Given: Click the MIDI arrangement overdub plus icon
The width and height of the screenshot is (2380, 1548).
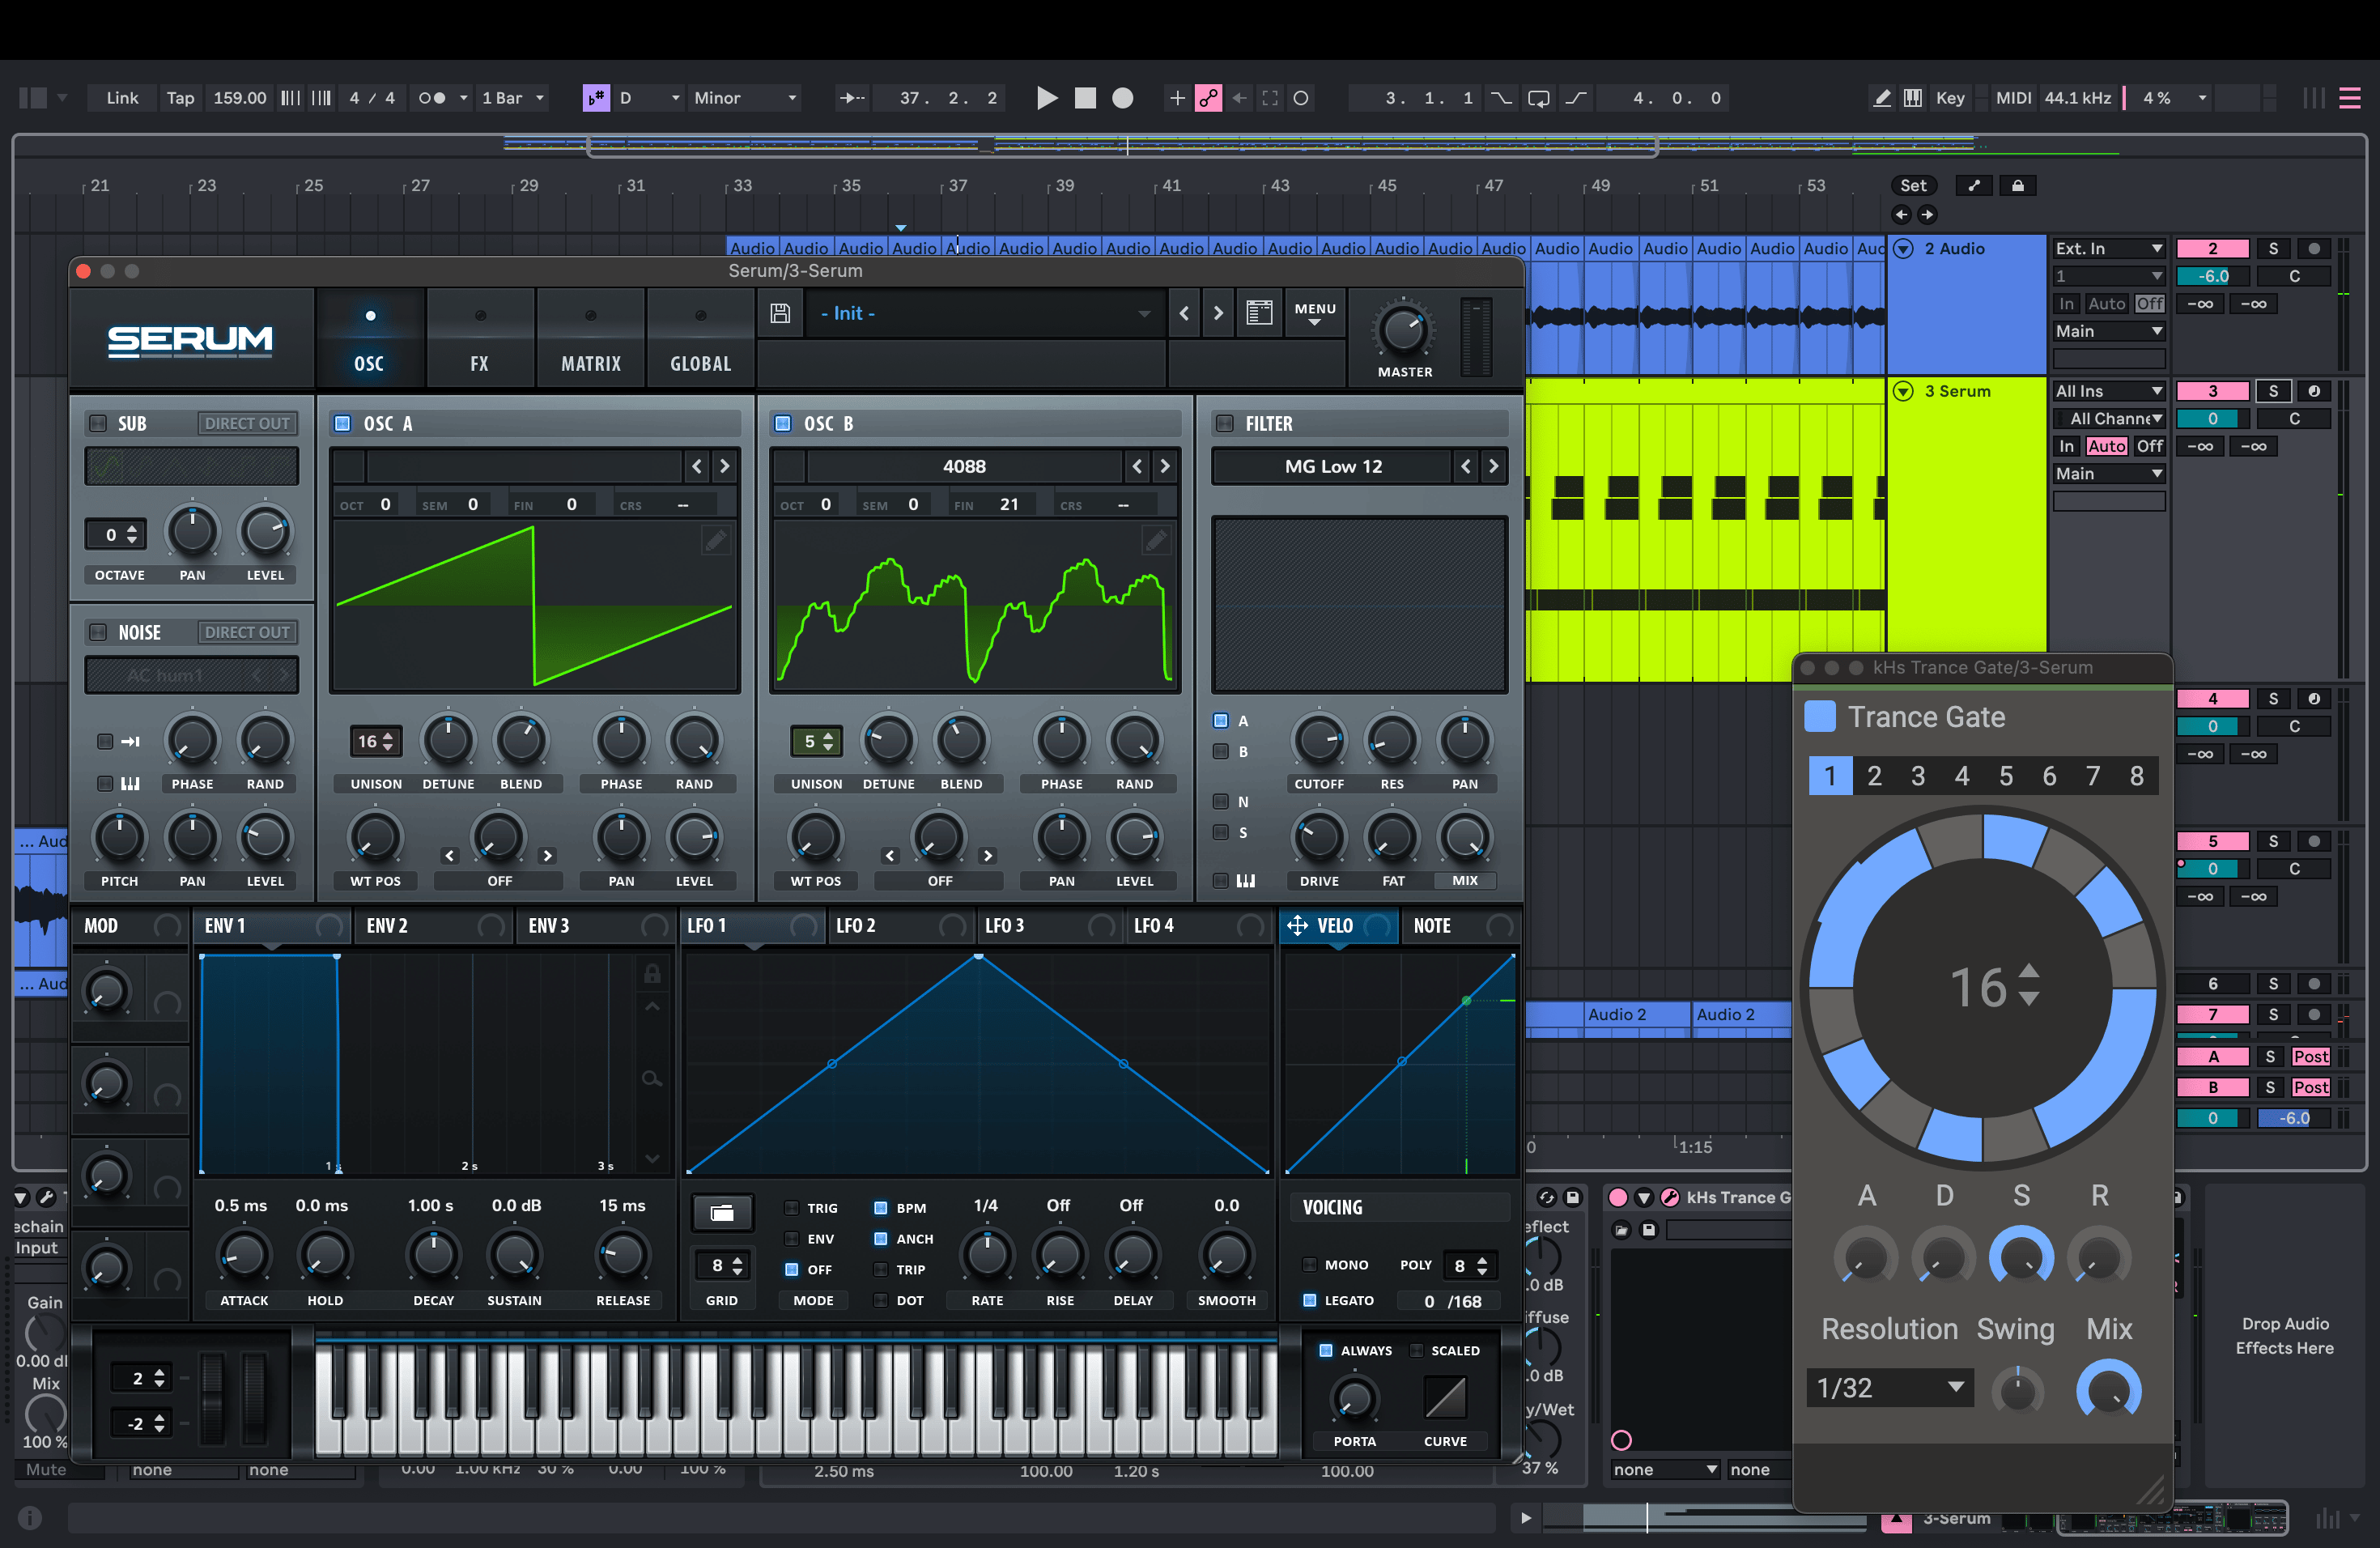Looking at the screenshot, I should 1177,98.
